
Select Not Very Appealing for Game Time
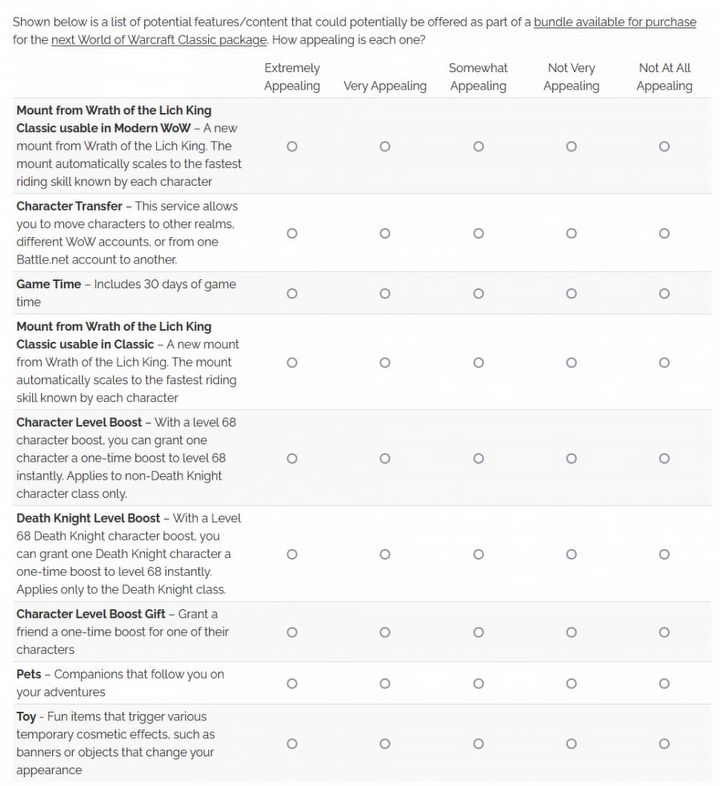pos(571,294)
